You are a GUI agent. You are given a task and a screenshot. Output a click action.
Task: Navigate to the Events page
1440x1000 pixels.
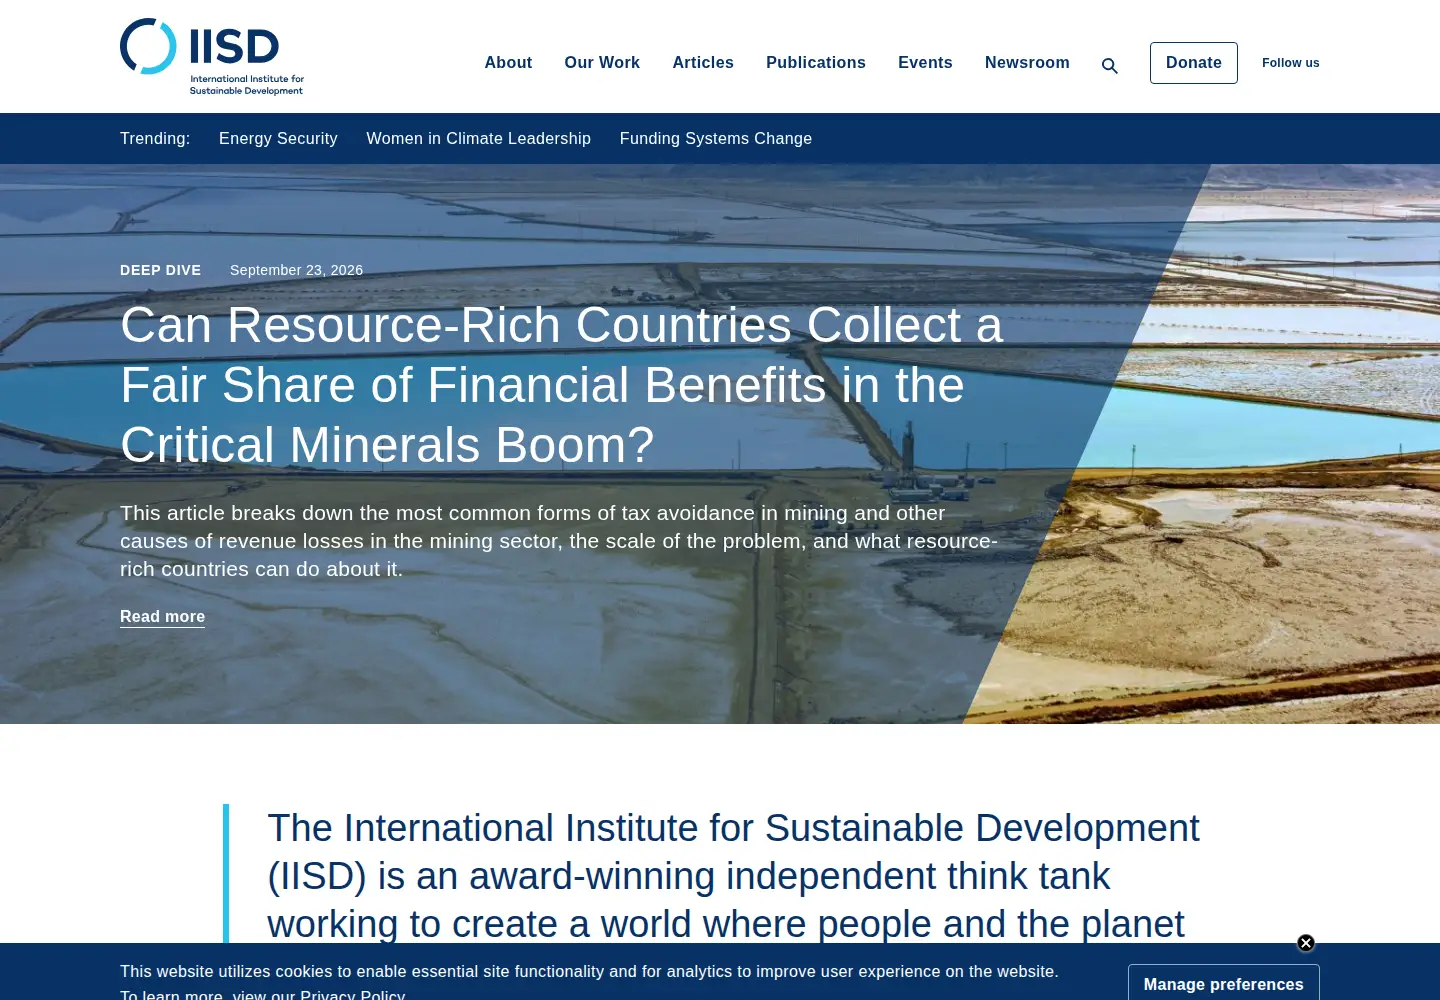925,62
